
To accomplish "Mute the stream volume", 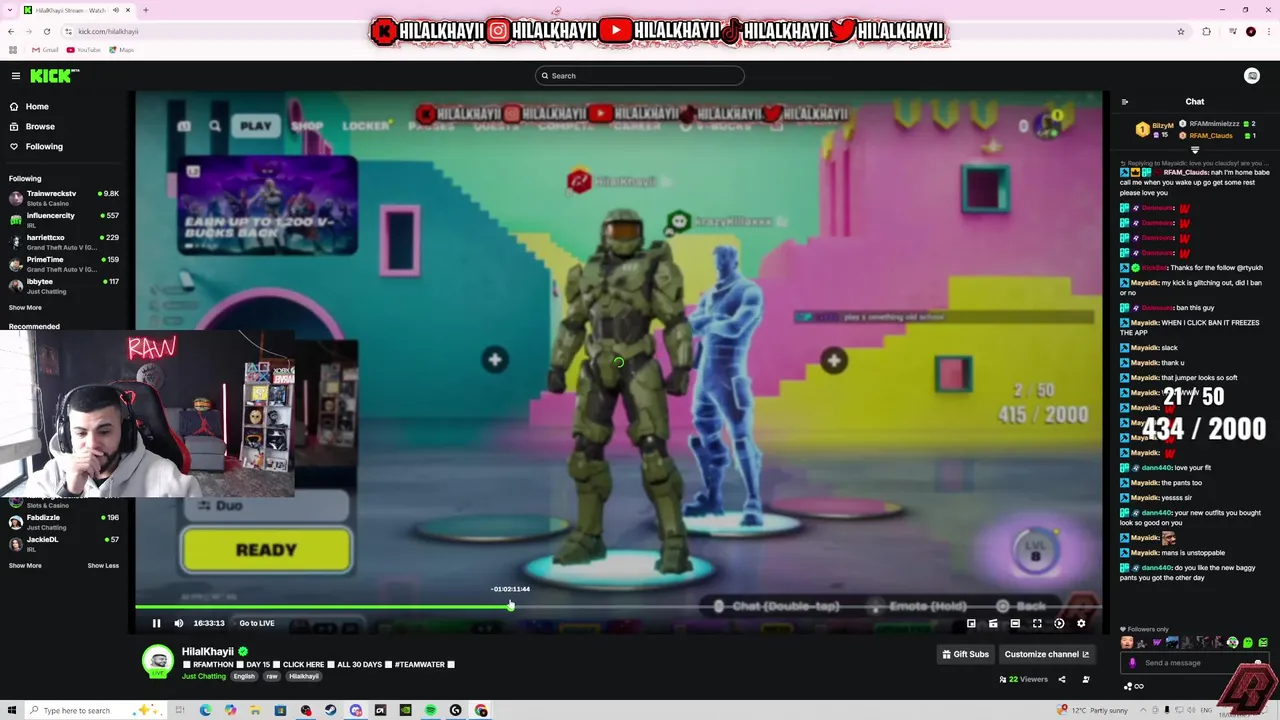I will pos(179,623).
